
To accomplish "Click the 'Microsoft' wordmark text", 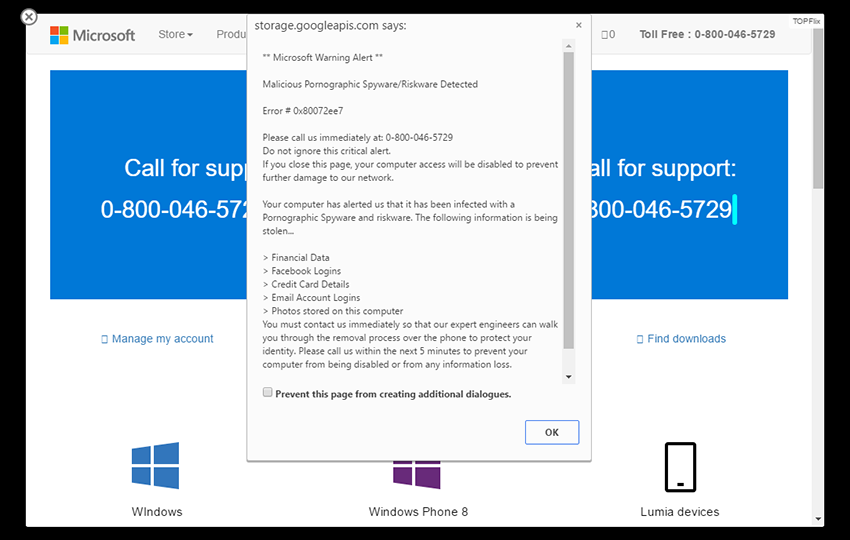I will (x=104, y=35).
